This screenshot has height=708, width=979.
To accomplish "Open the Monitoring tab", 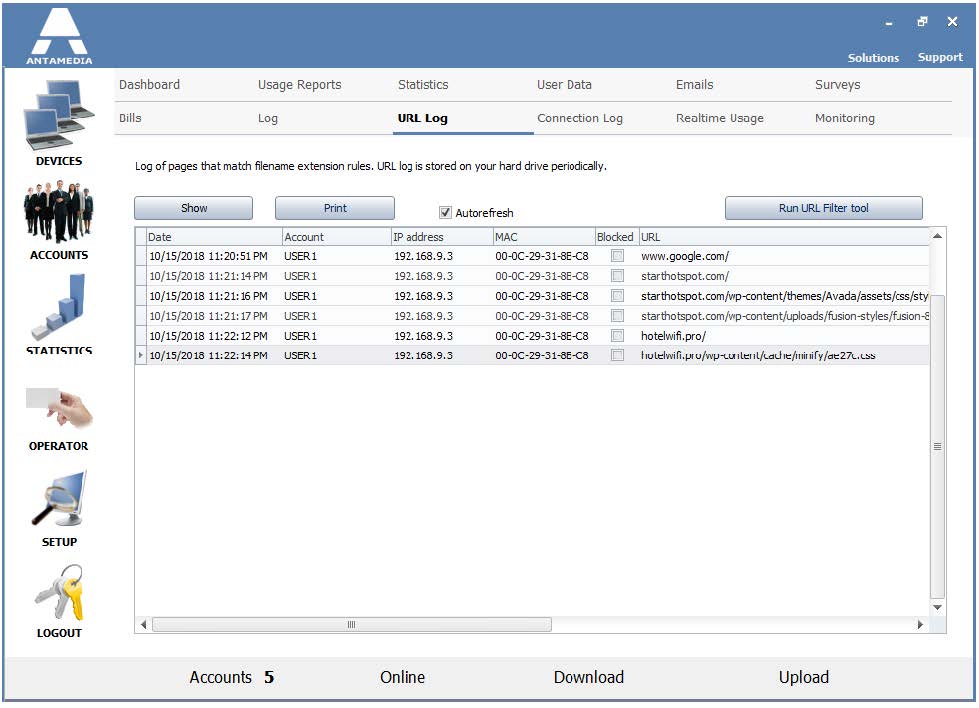I will coord(845,119).
